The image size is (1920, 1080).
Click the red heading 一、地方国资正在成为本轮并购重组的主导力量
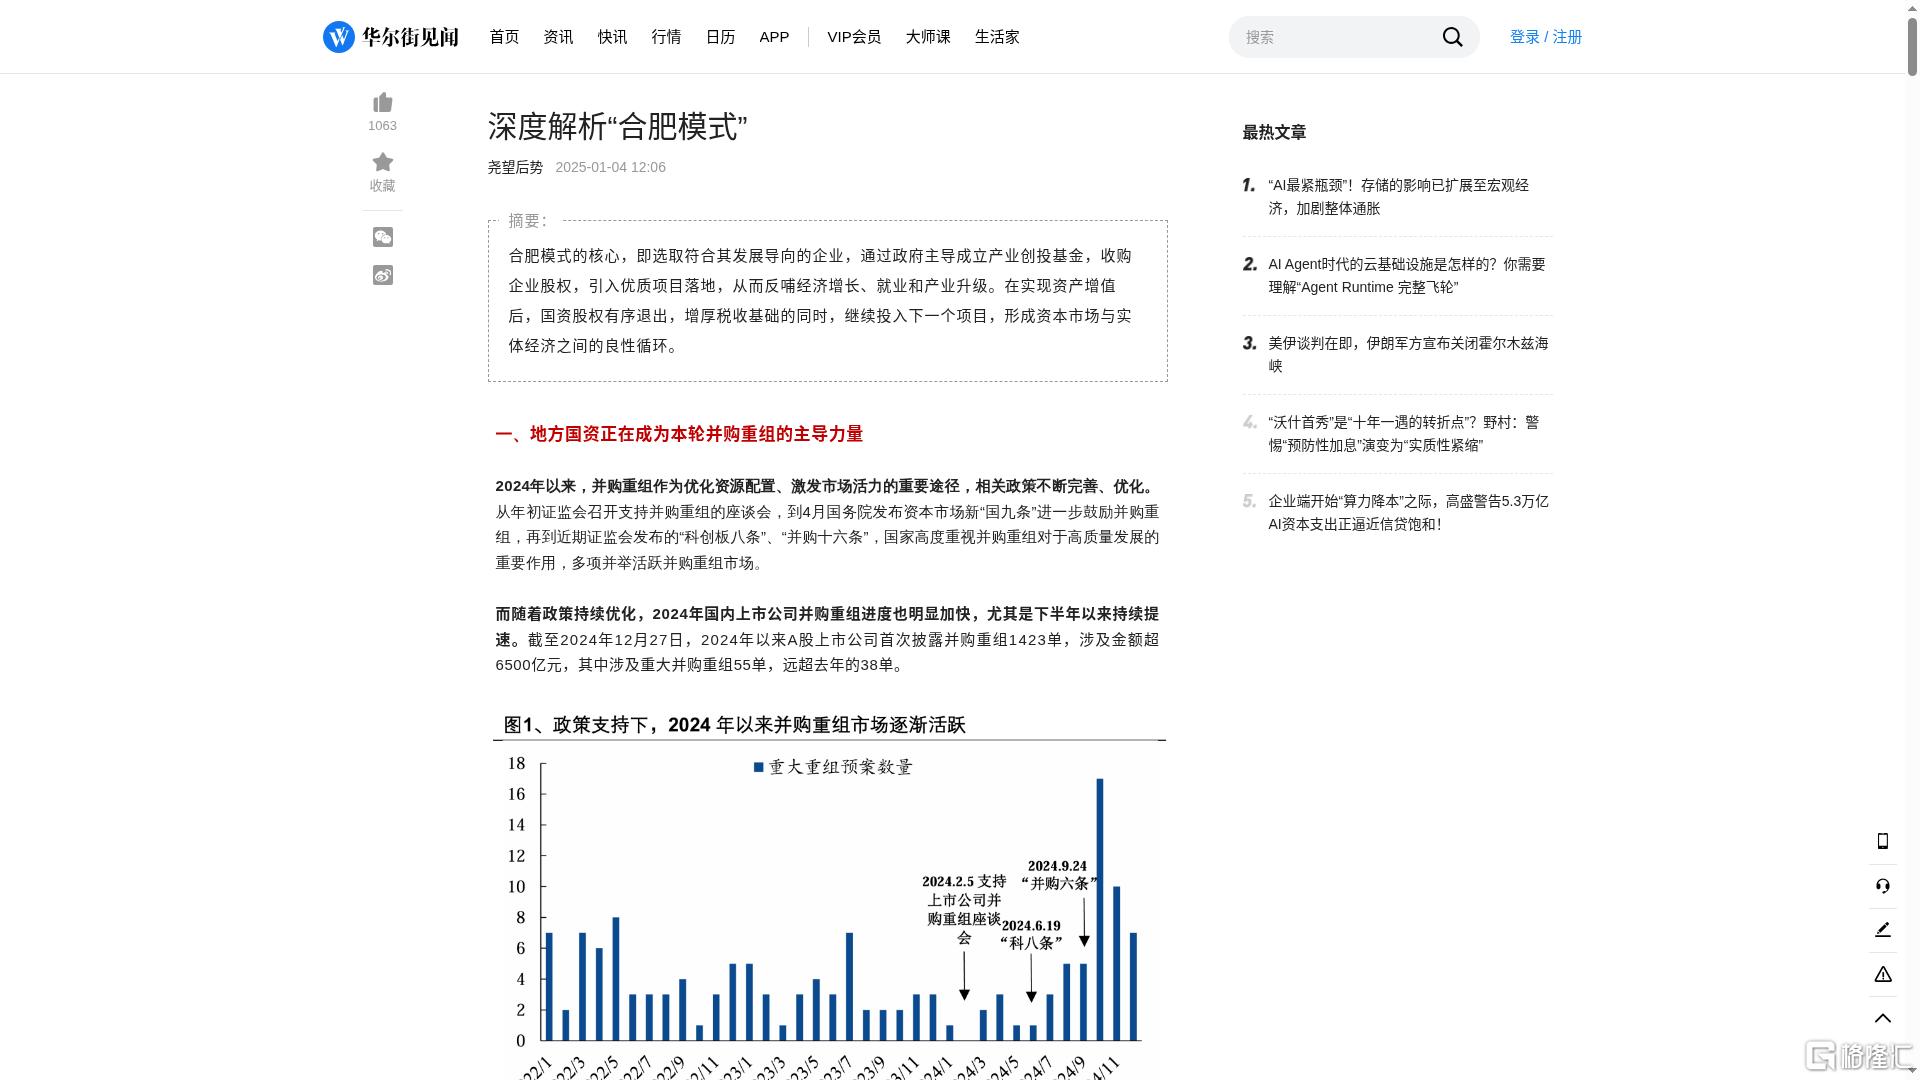click(x=679, y=434)
